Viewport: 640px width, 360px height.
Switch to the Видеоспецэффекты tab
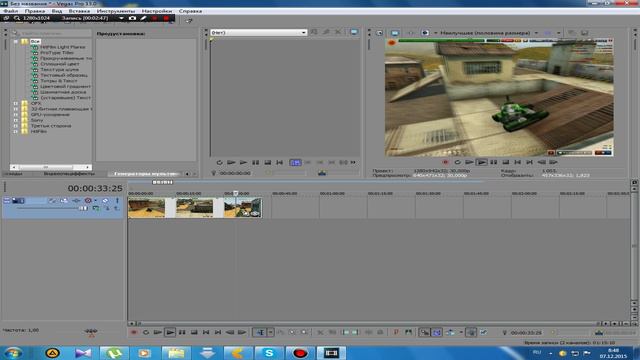[x=69, y=174]
